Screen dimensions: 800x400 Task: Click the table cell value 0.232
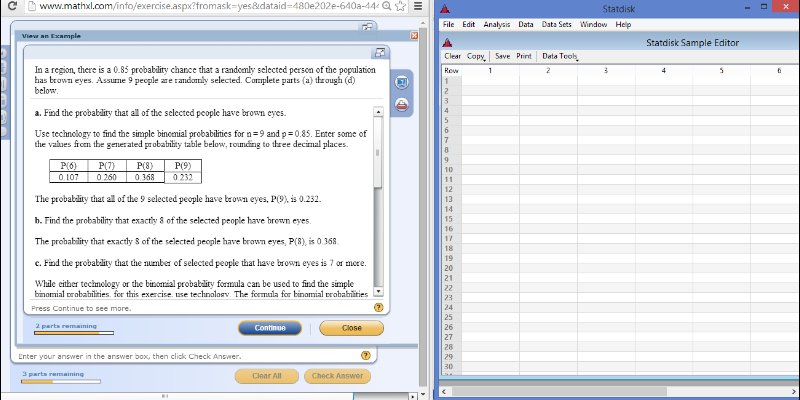pos(183,178)
